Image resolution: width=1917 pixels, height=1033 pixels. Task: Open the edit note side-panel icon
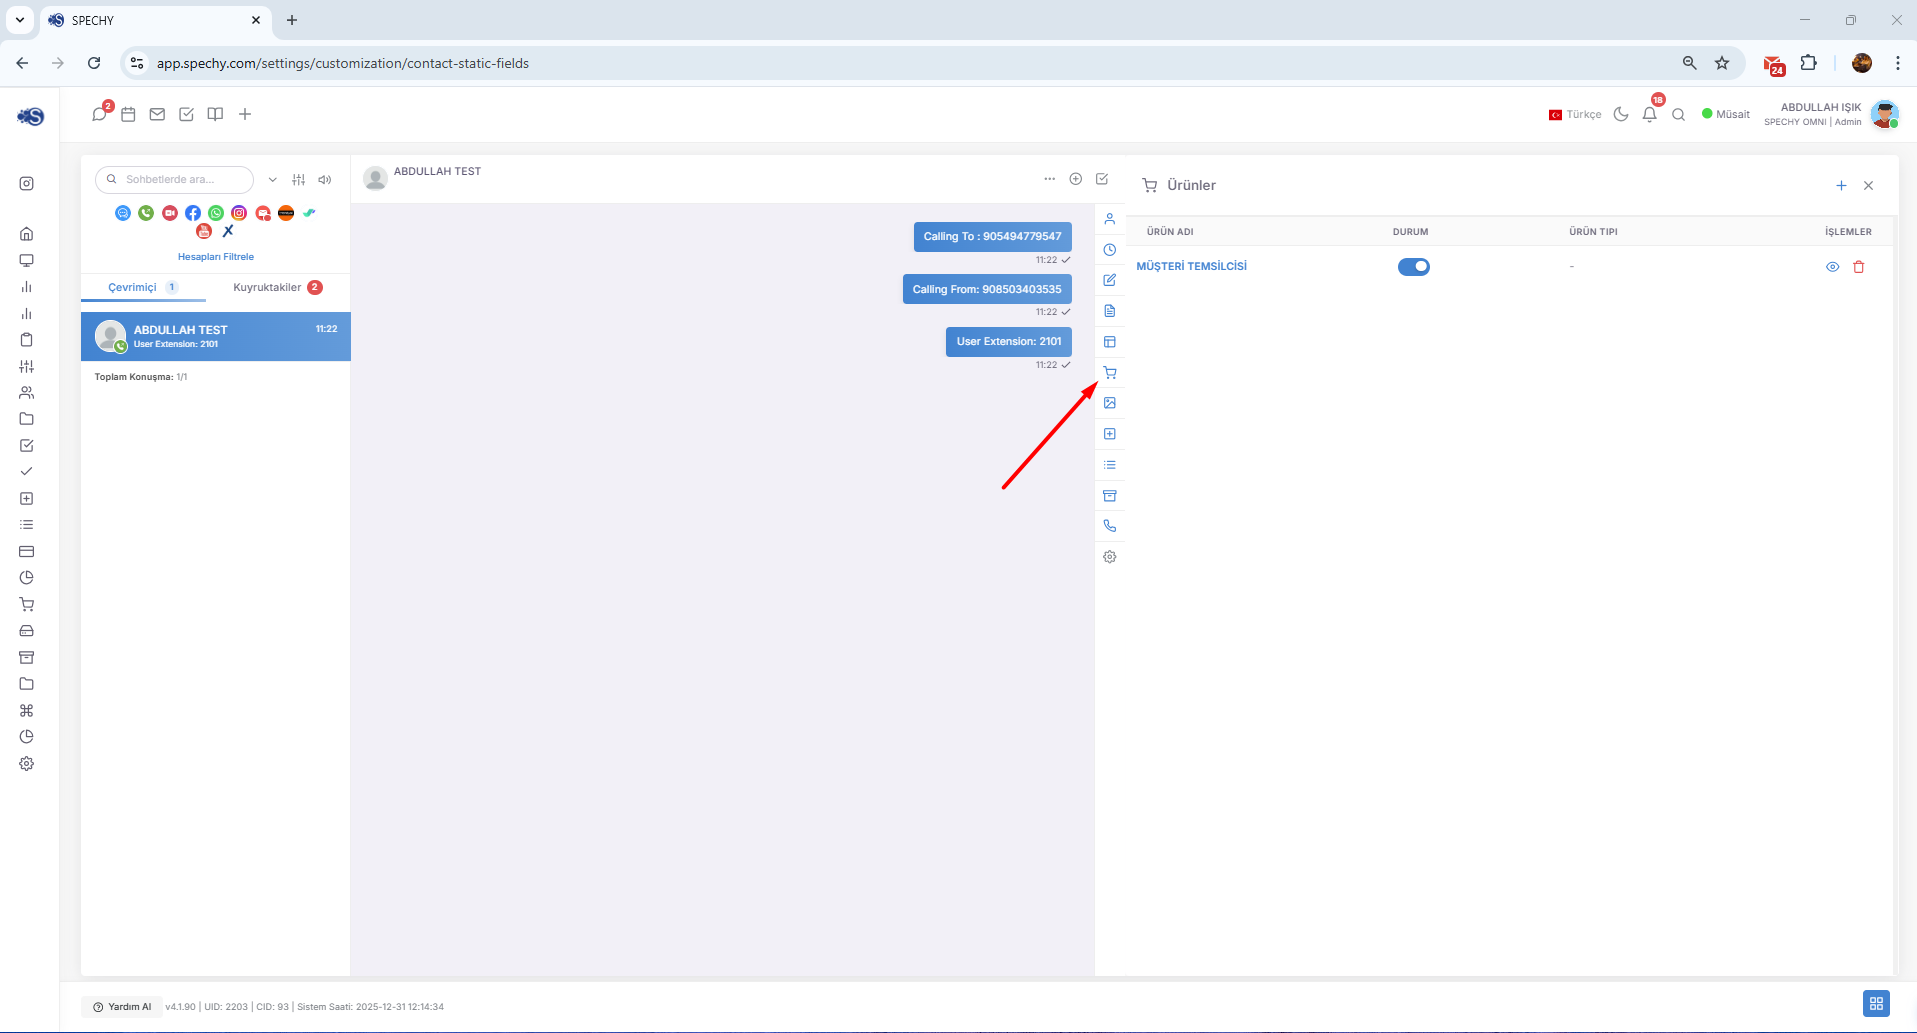coord(1110,280)
